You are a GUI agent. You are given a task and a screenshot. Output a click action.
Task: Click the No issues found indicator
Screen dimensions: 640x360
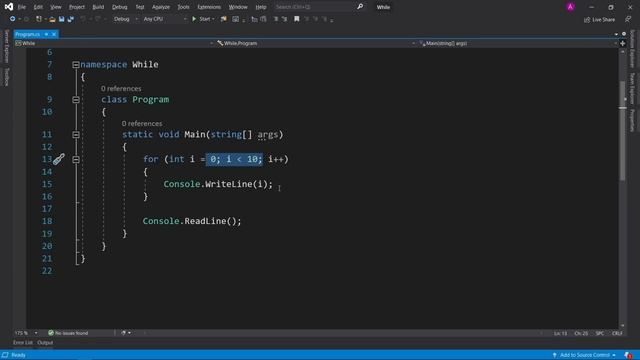coord(68,333)
